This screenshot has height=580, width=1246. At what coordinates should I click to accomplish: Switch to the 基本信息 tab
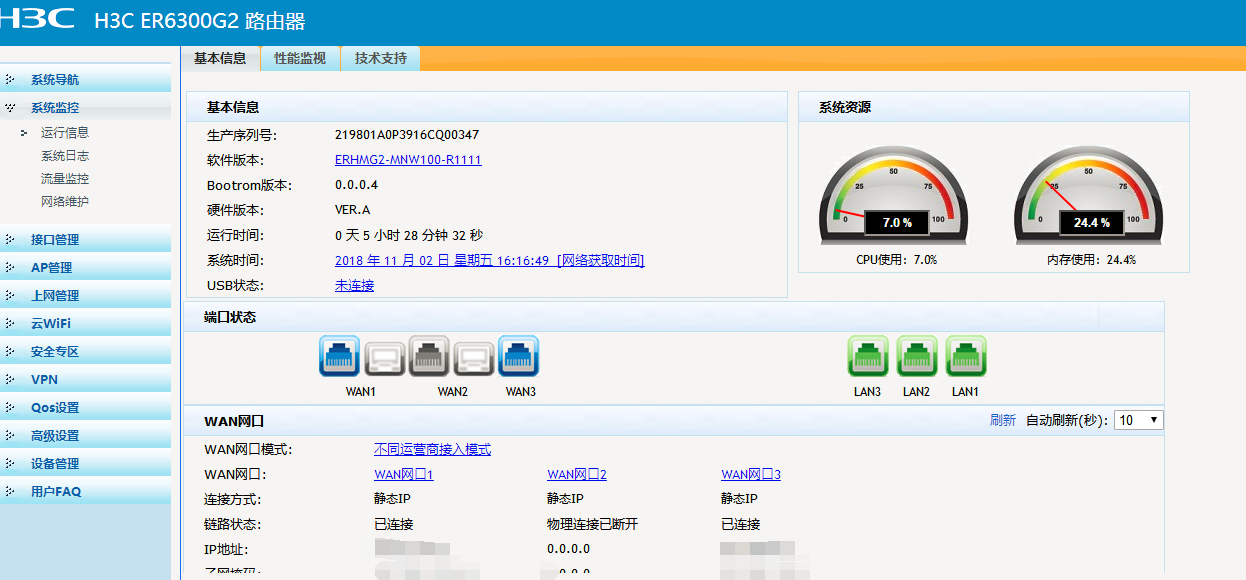point(220,58)
